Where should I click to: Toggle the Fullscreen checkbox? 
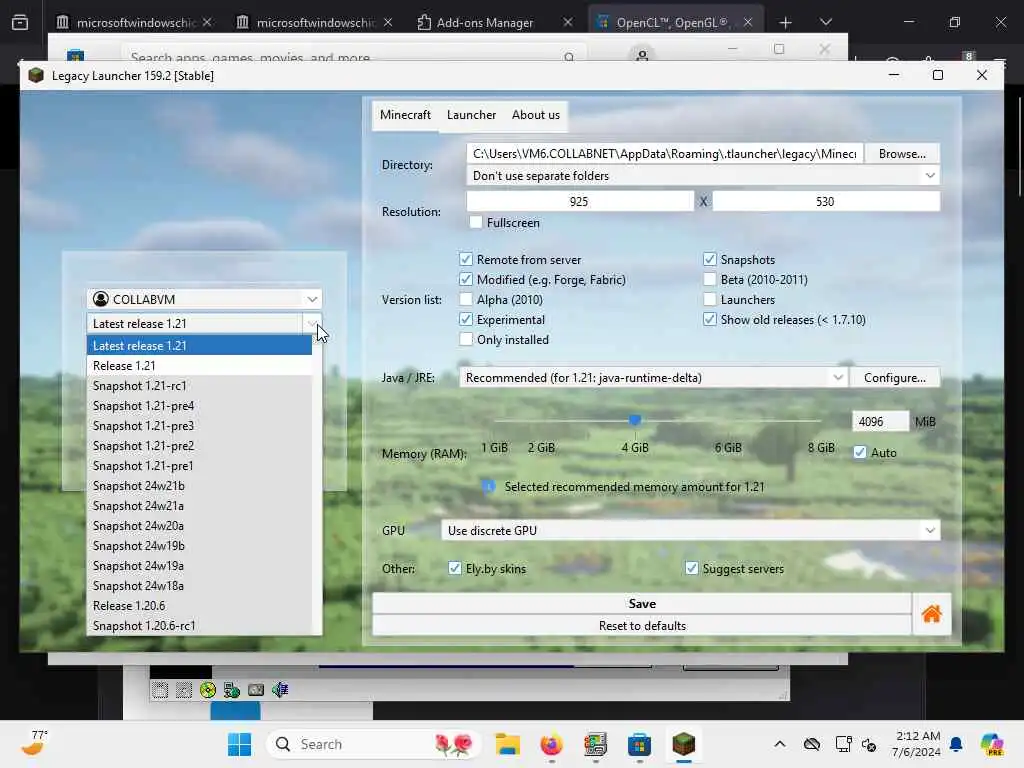[476, 223]
